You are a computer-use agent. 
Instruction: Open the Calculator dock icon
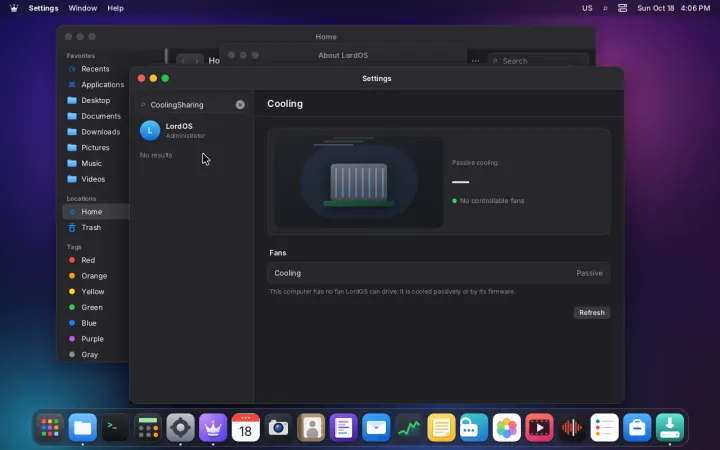click(x=148, y=428)
